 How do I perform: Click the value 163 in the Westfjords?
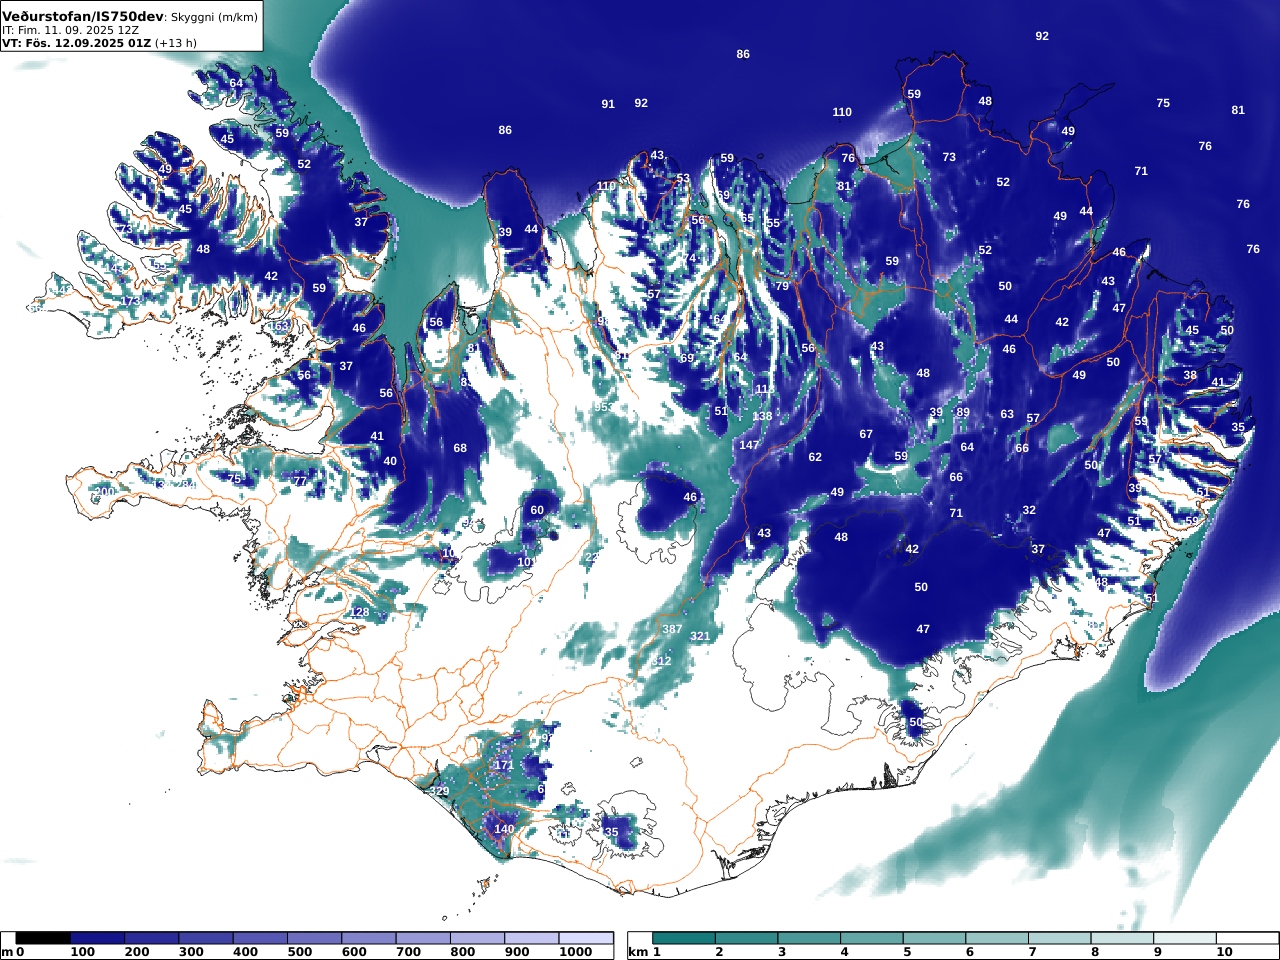(279, 326)
